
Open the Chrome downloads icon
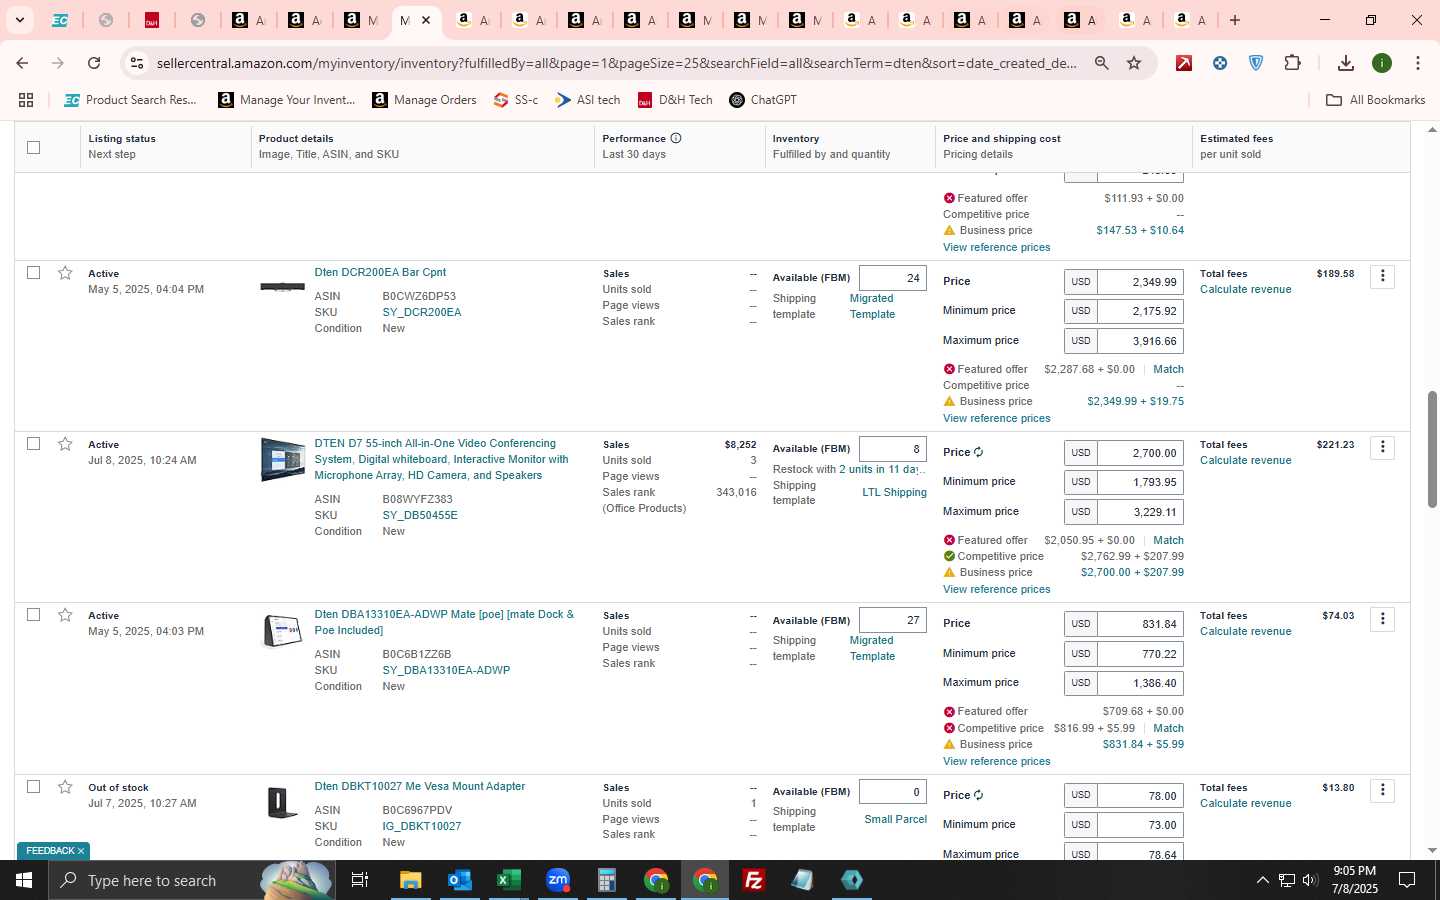pos(1346,63)
